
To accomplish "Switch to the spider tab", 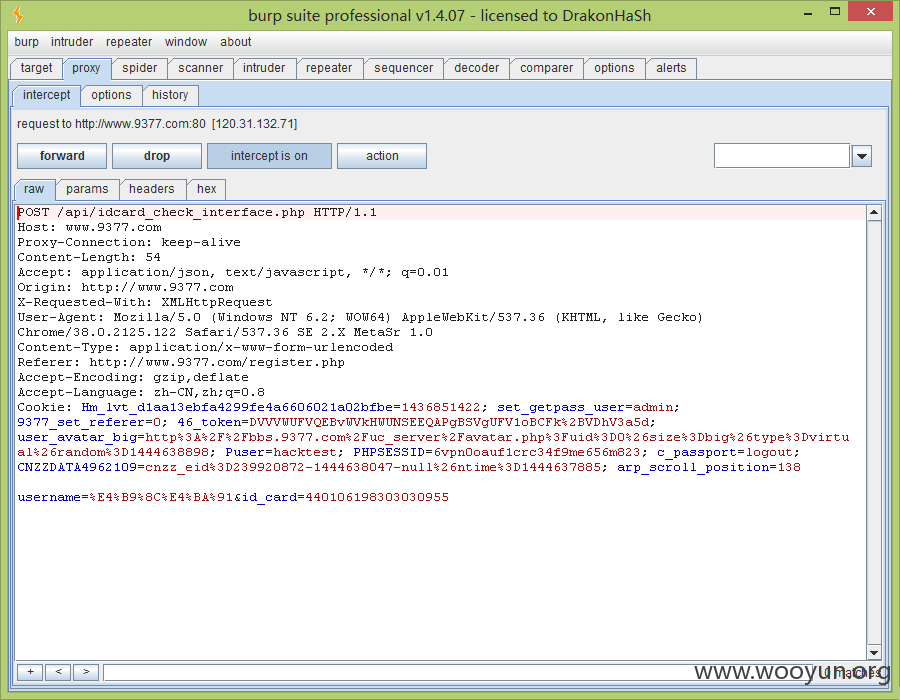I will (139, 68).
